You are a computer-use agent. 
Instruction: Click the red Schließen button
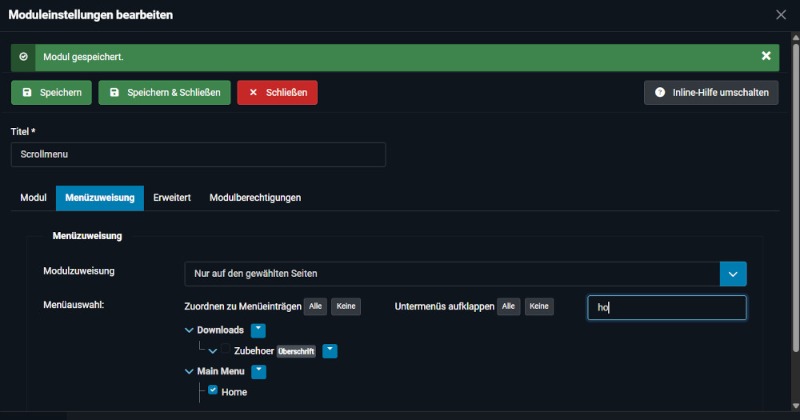(x=277, y=92)
